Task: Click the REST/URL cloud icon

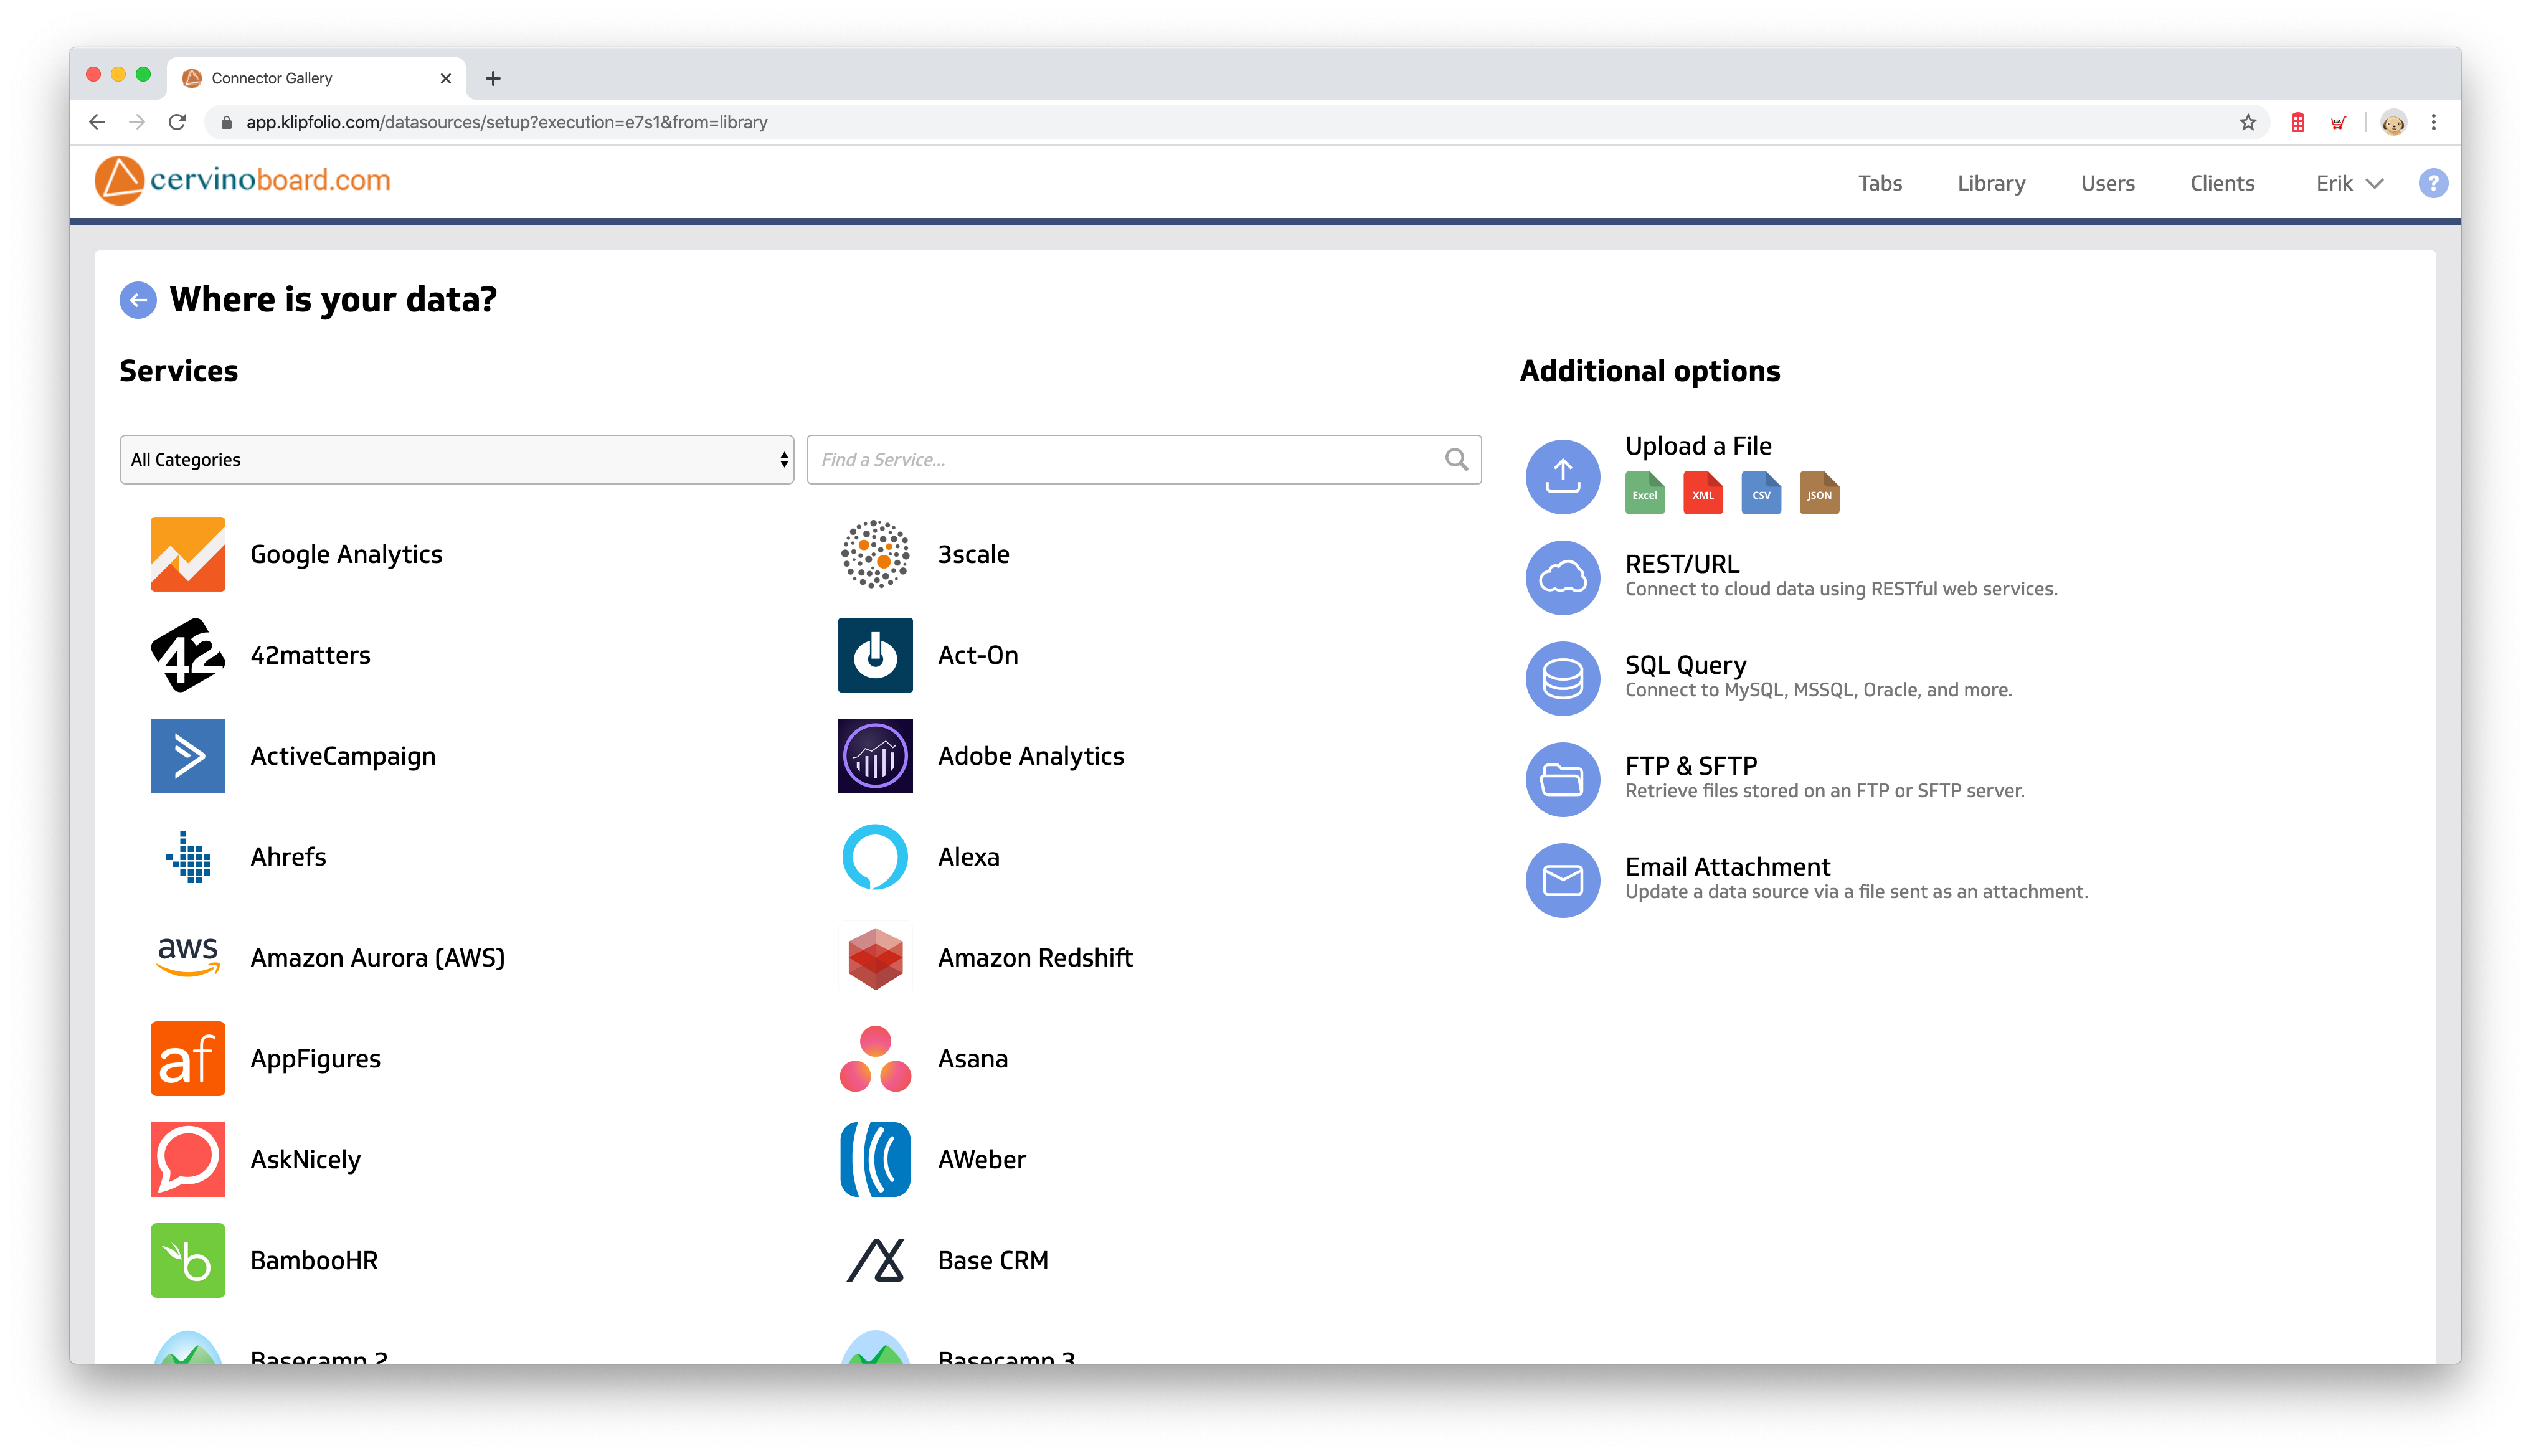Action: pyautogui.click(x=1562, y=577)
